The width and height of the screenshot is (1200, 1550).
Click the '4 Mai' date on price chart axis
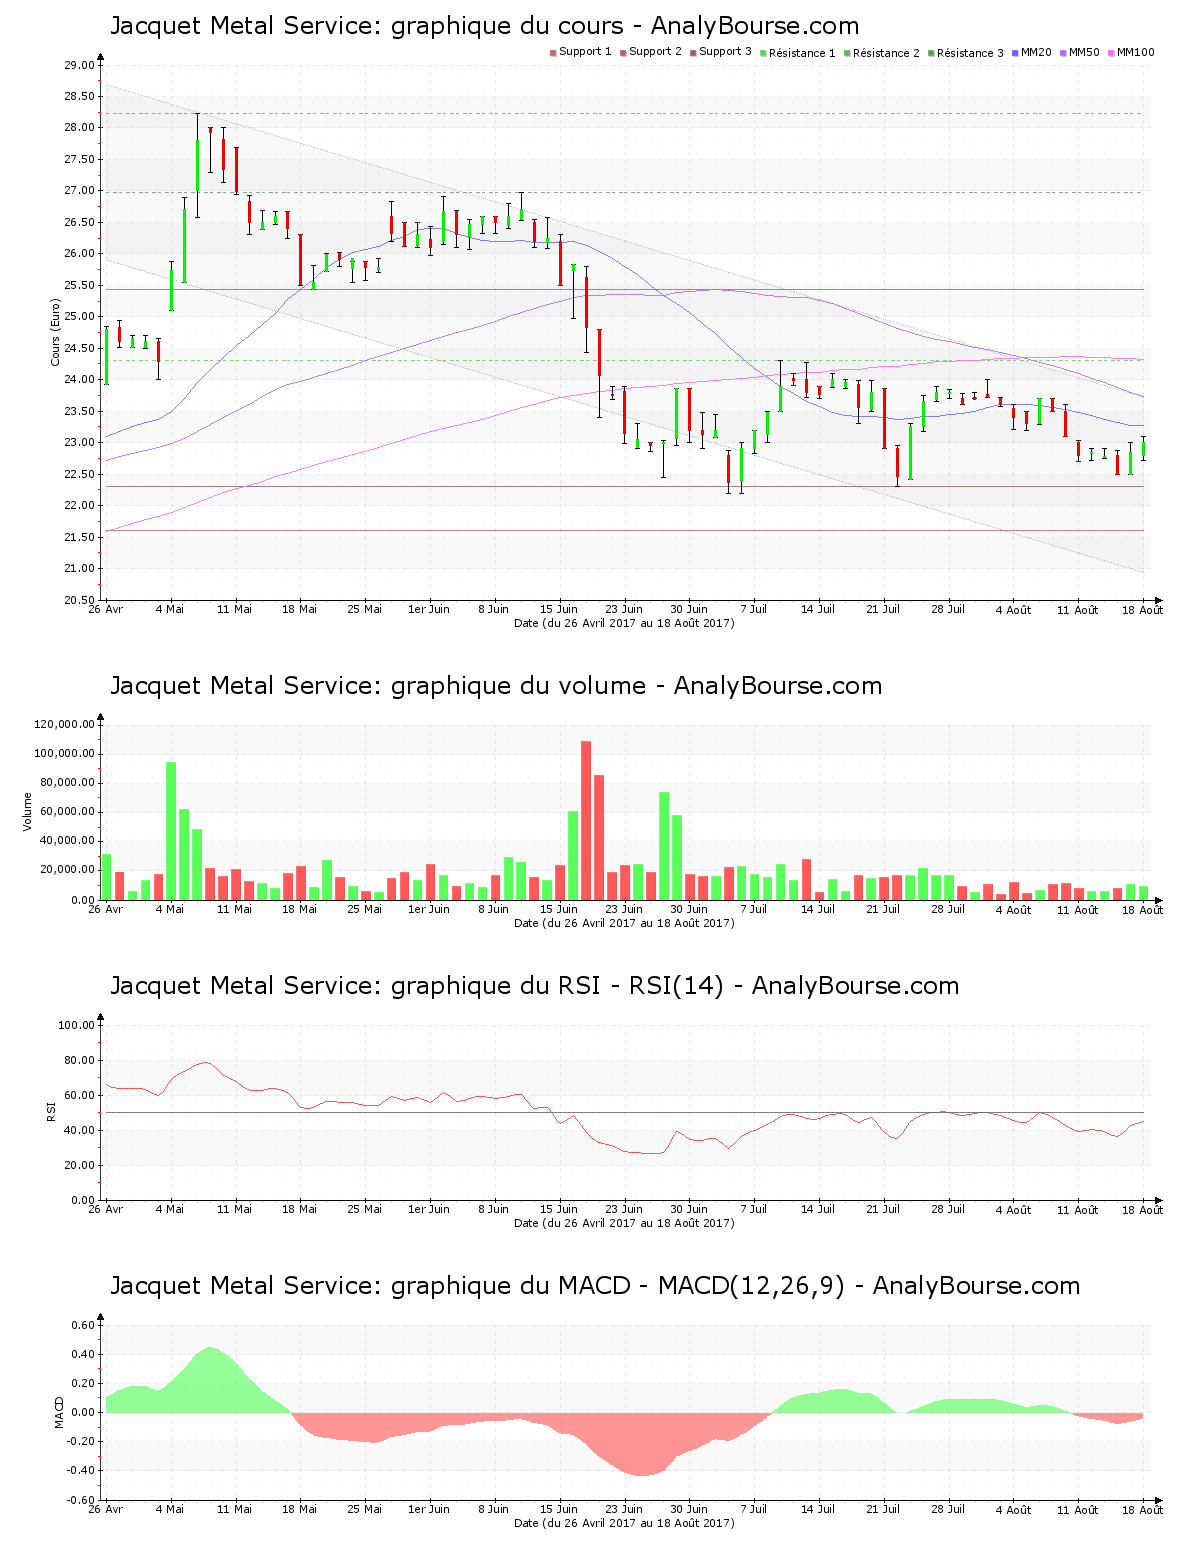click(x=170, y=609)
